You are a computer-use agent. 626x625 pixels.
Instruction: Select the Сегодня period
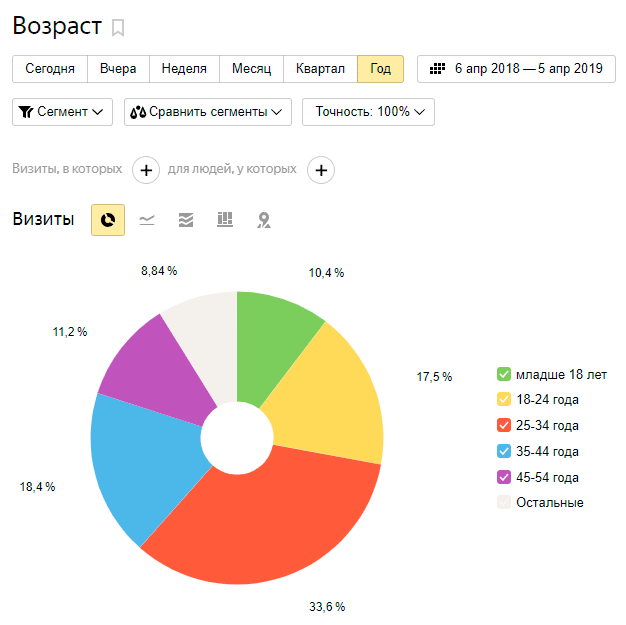coord(50,69)
